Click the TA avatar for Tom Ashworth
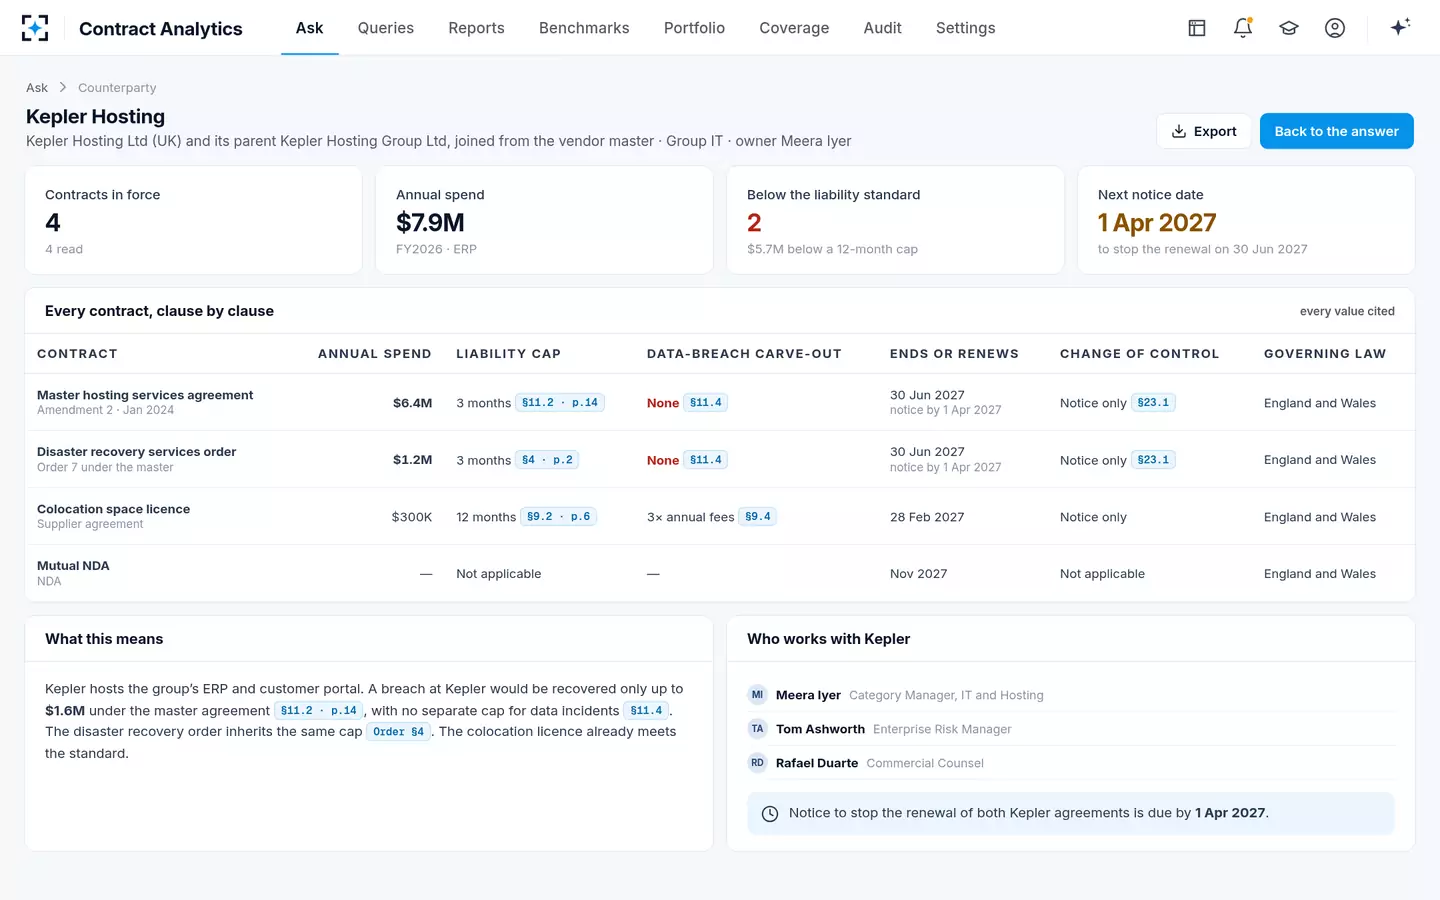The width and height of the screenshot is (1440, 900). 757,729
